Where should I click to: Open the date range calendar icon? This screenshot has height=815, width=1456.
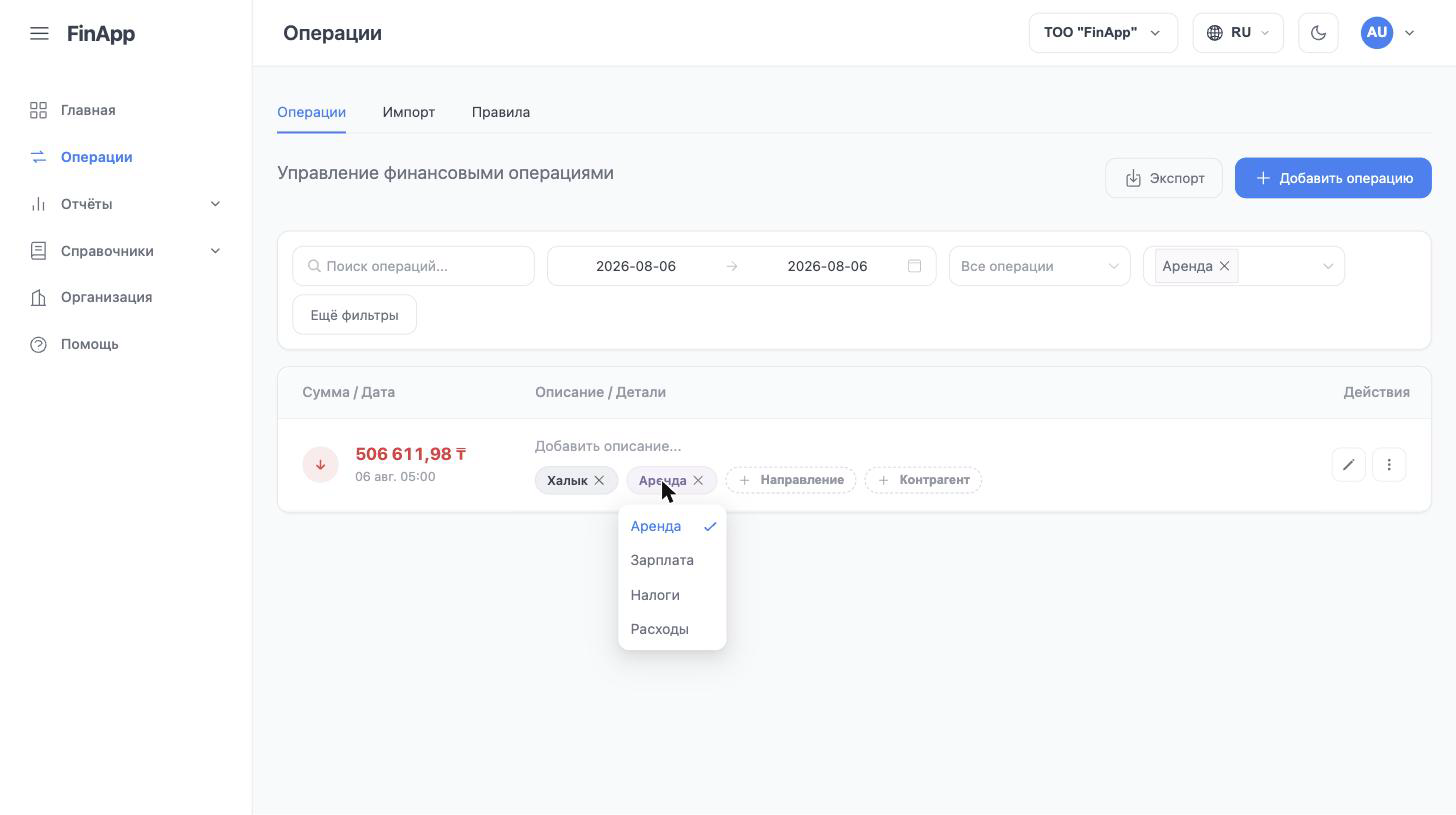(x=914, y=266)
